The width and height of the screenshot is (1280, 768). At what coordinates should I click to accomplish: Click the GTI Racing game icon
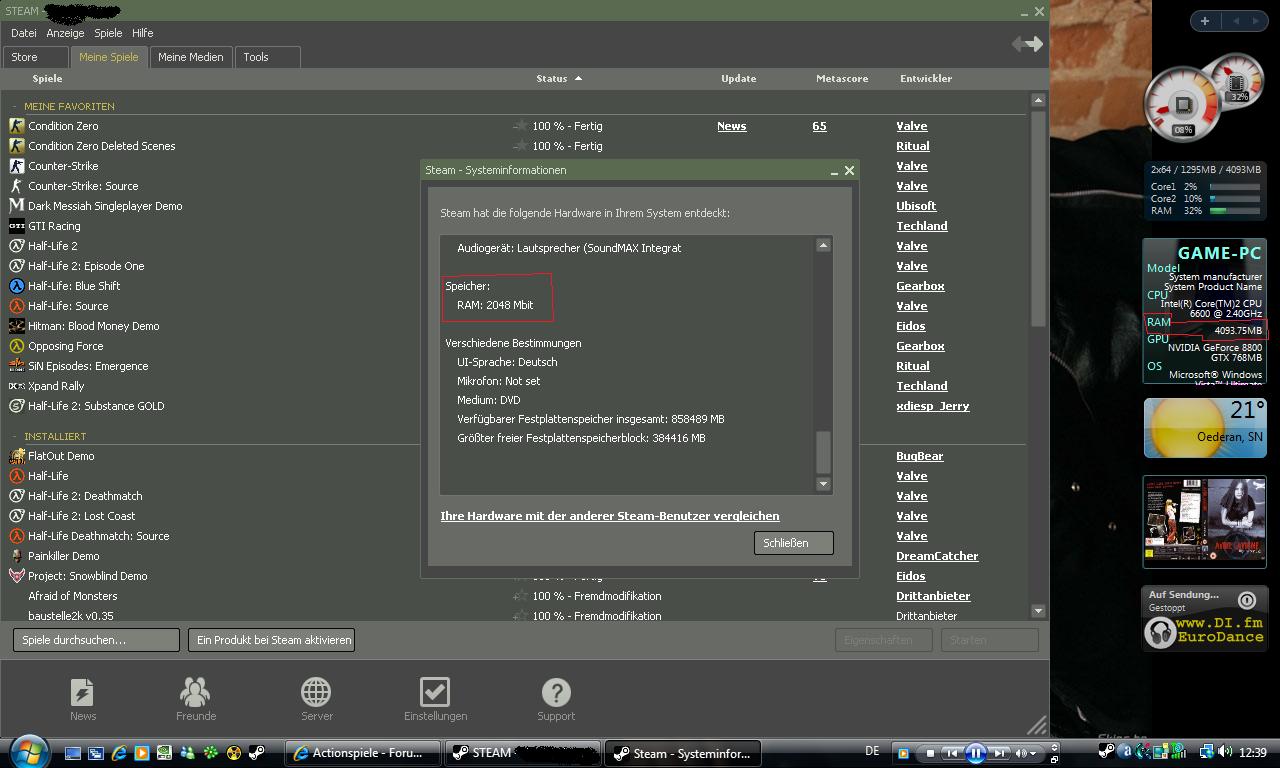16,226
